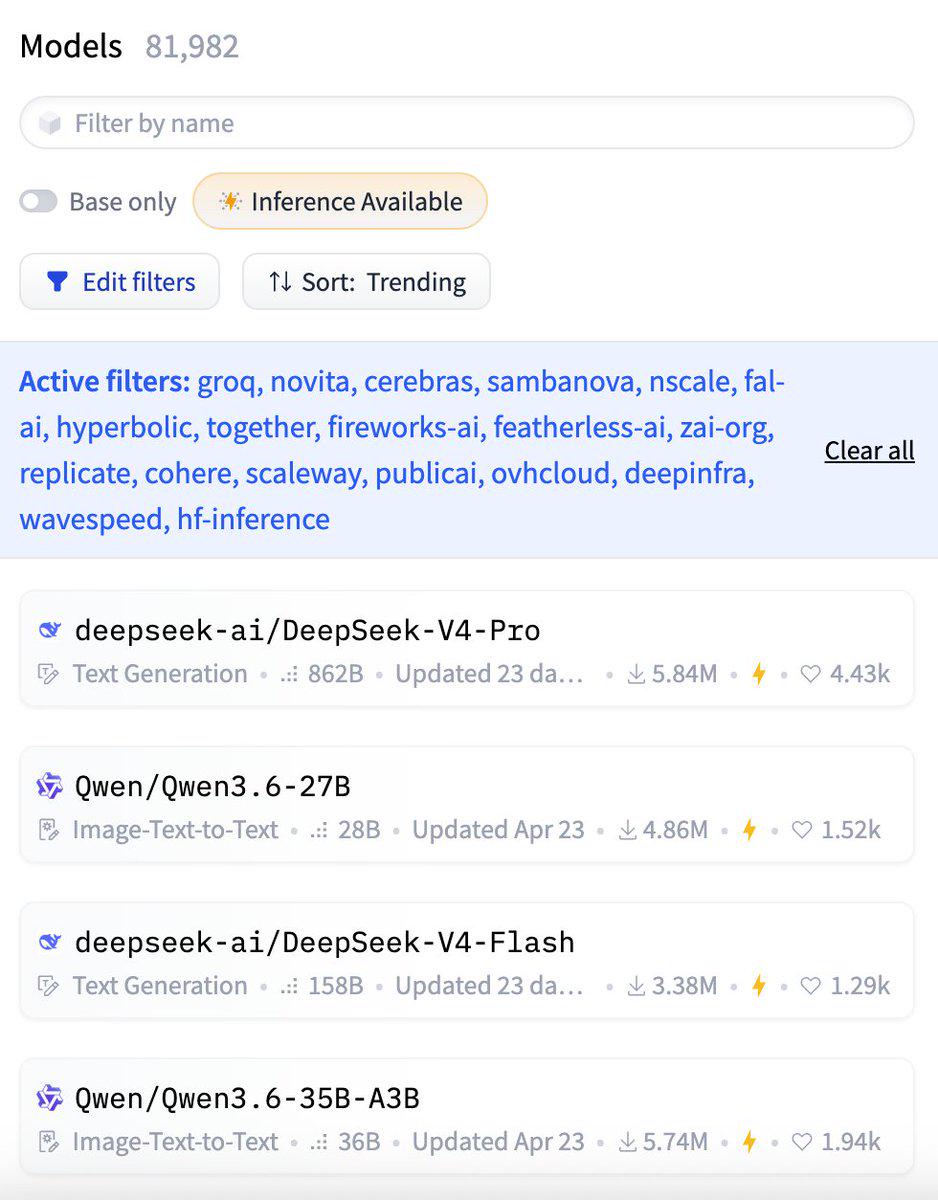This screenshot has height=1200, width=938.
Task: Click the heart icon showing 1.94k likes
Action: pyautogui.click(x=802, y=1142)
